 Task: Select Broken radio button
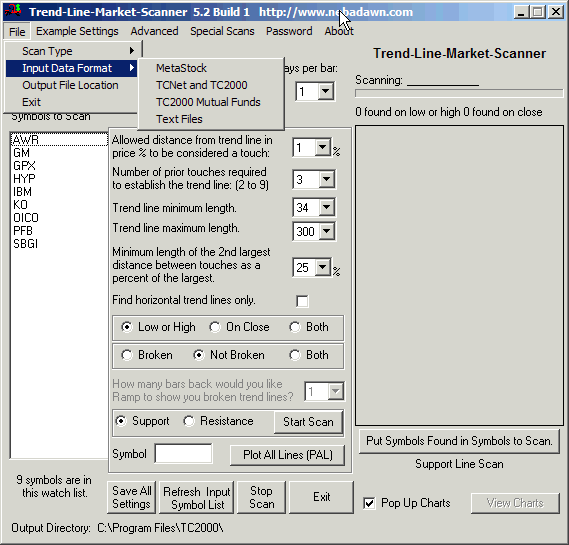click(x=127, y=355)
